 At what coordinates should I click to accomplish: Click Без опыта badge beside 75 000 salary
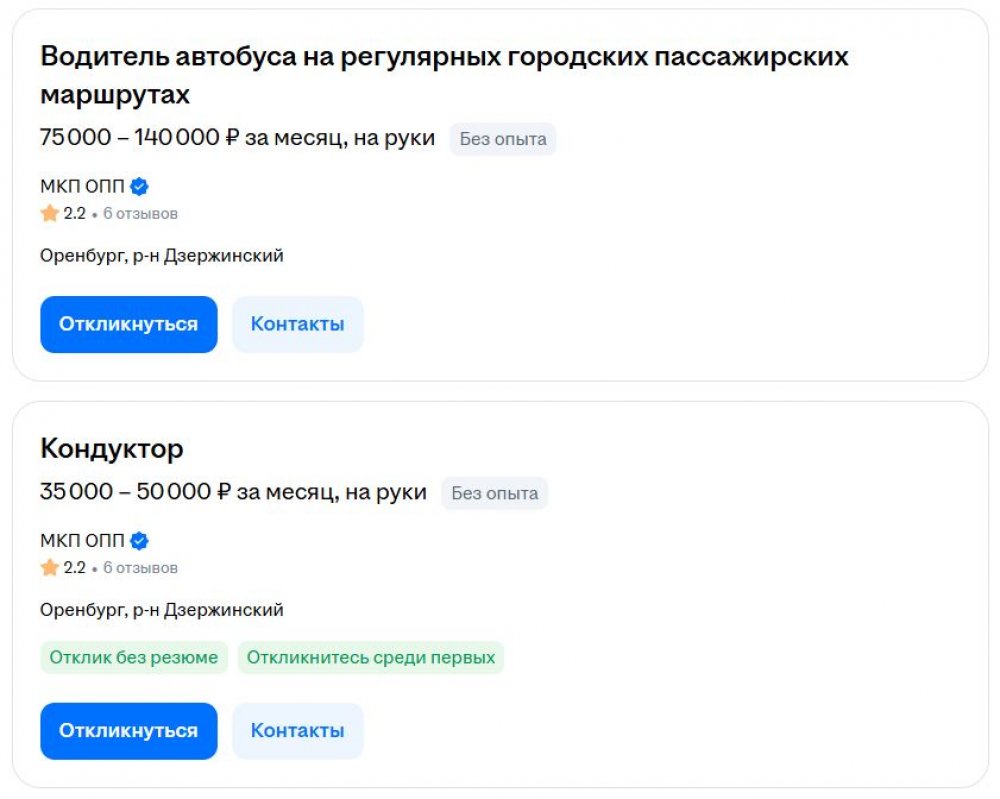503,139
